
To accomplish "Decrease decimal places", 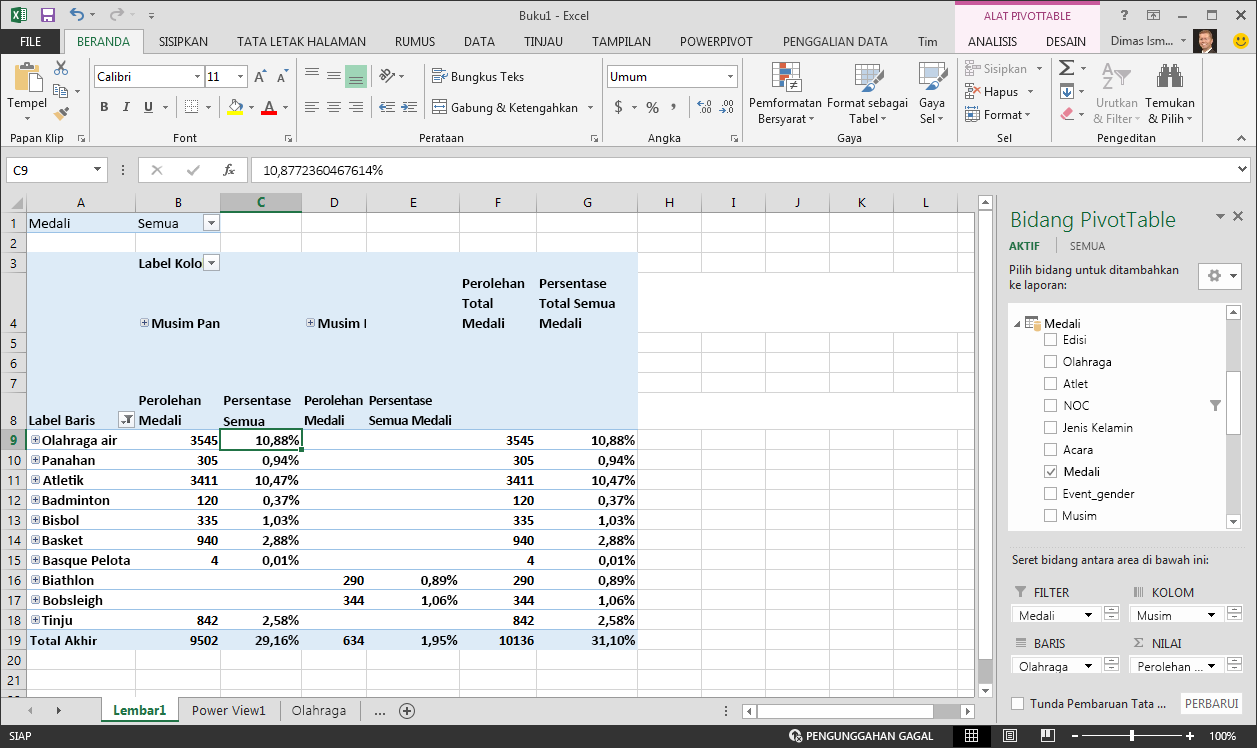I will click(x=727, y=107).
